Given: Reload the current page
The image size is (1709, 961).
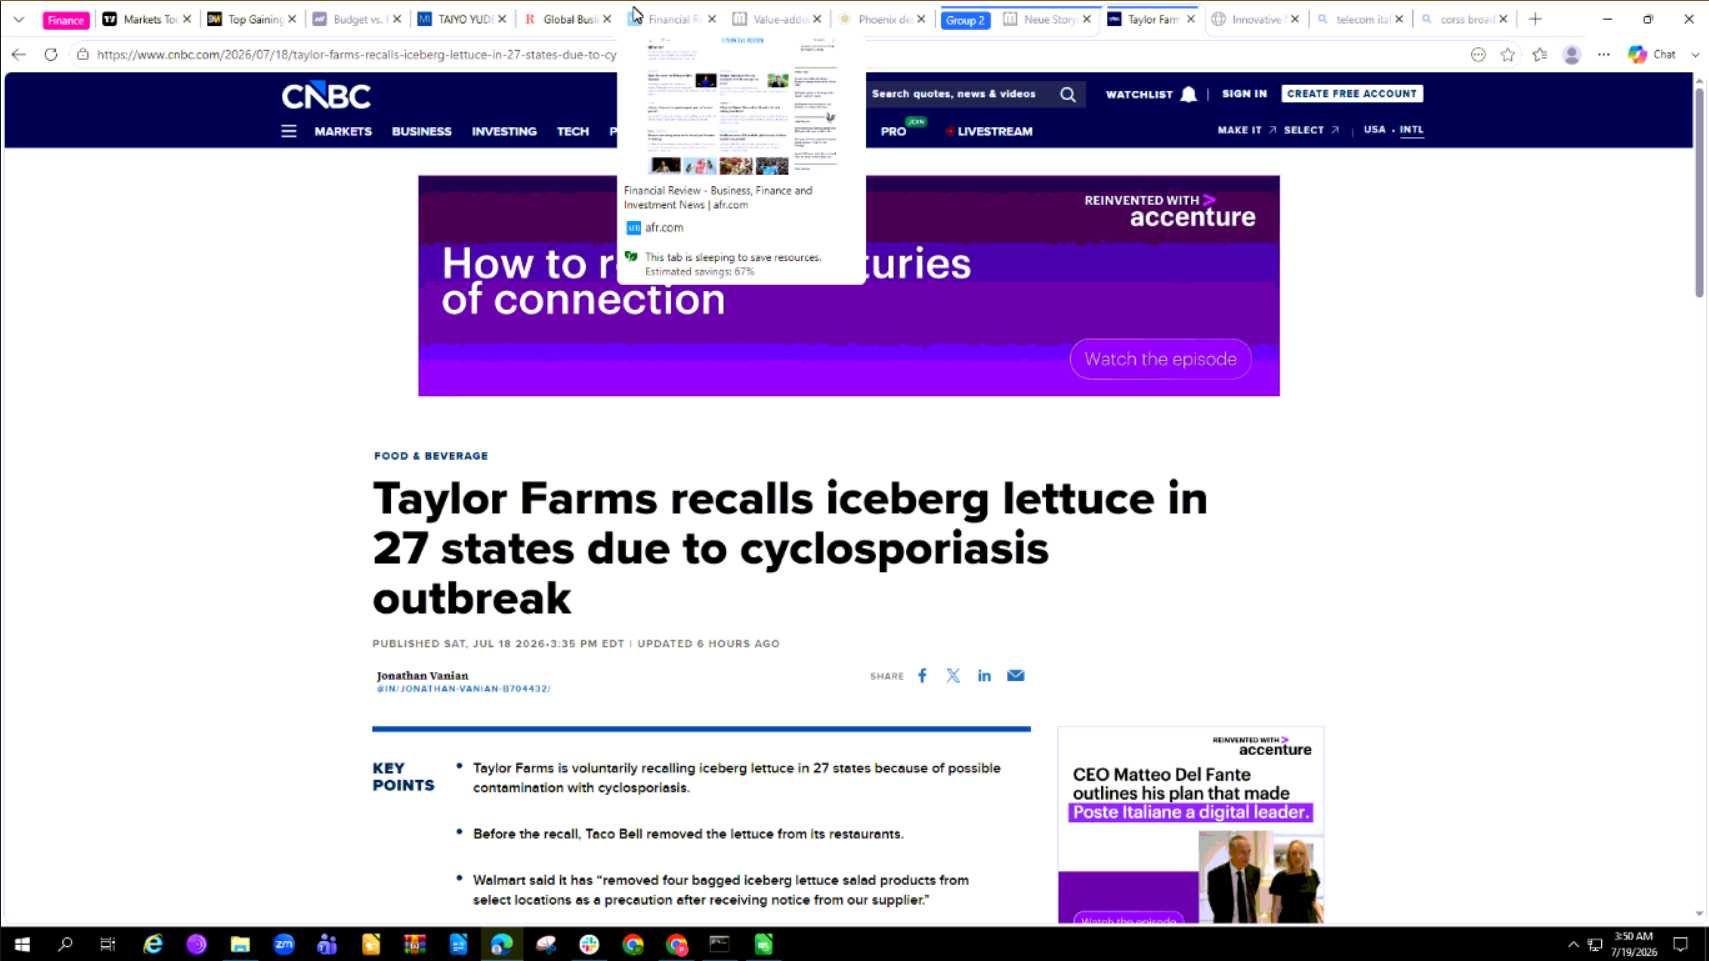Looking at the screenshot, I should click(51, 54).
